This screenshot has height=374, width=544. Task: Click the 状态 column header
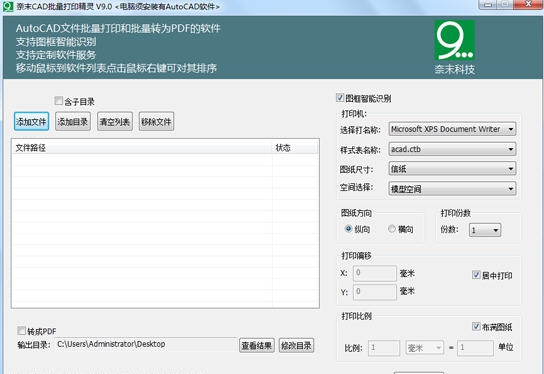point(295,147)
